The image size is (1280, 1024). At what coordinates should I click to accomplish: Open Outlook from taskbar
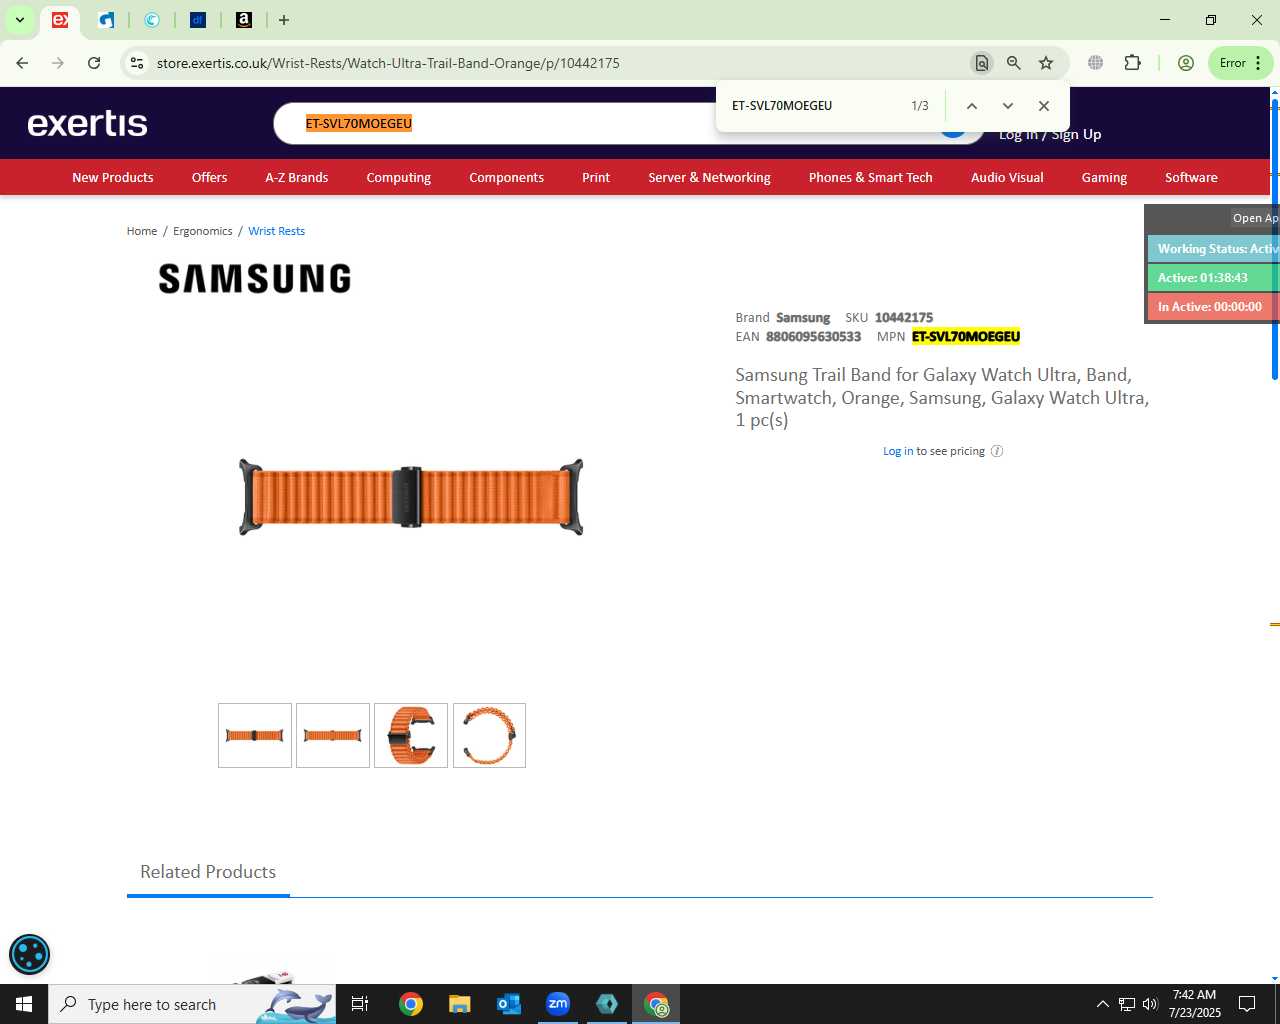pos(509,1004)
